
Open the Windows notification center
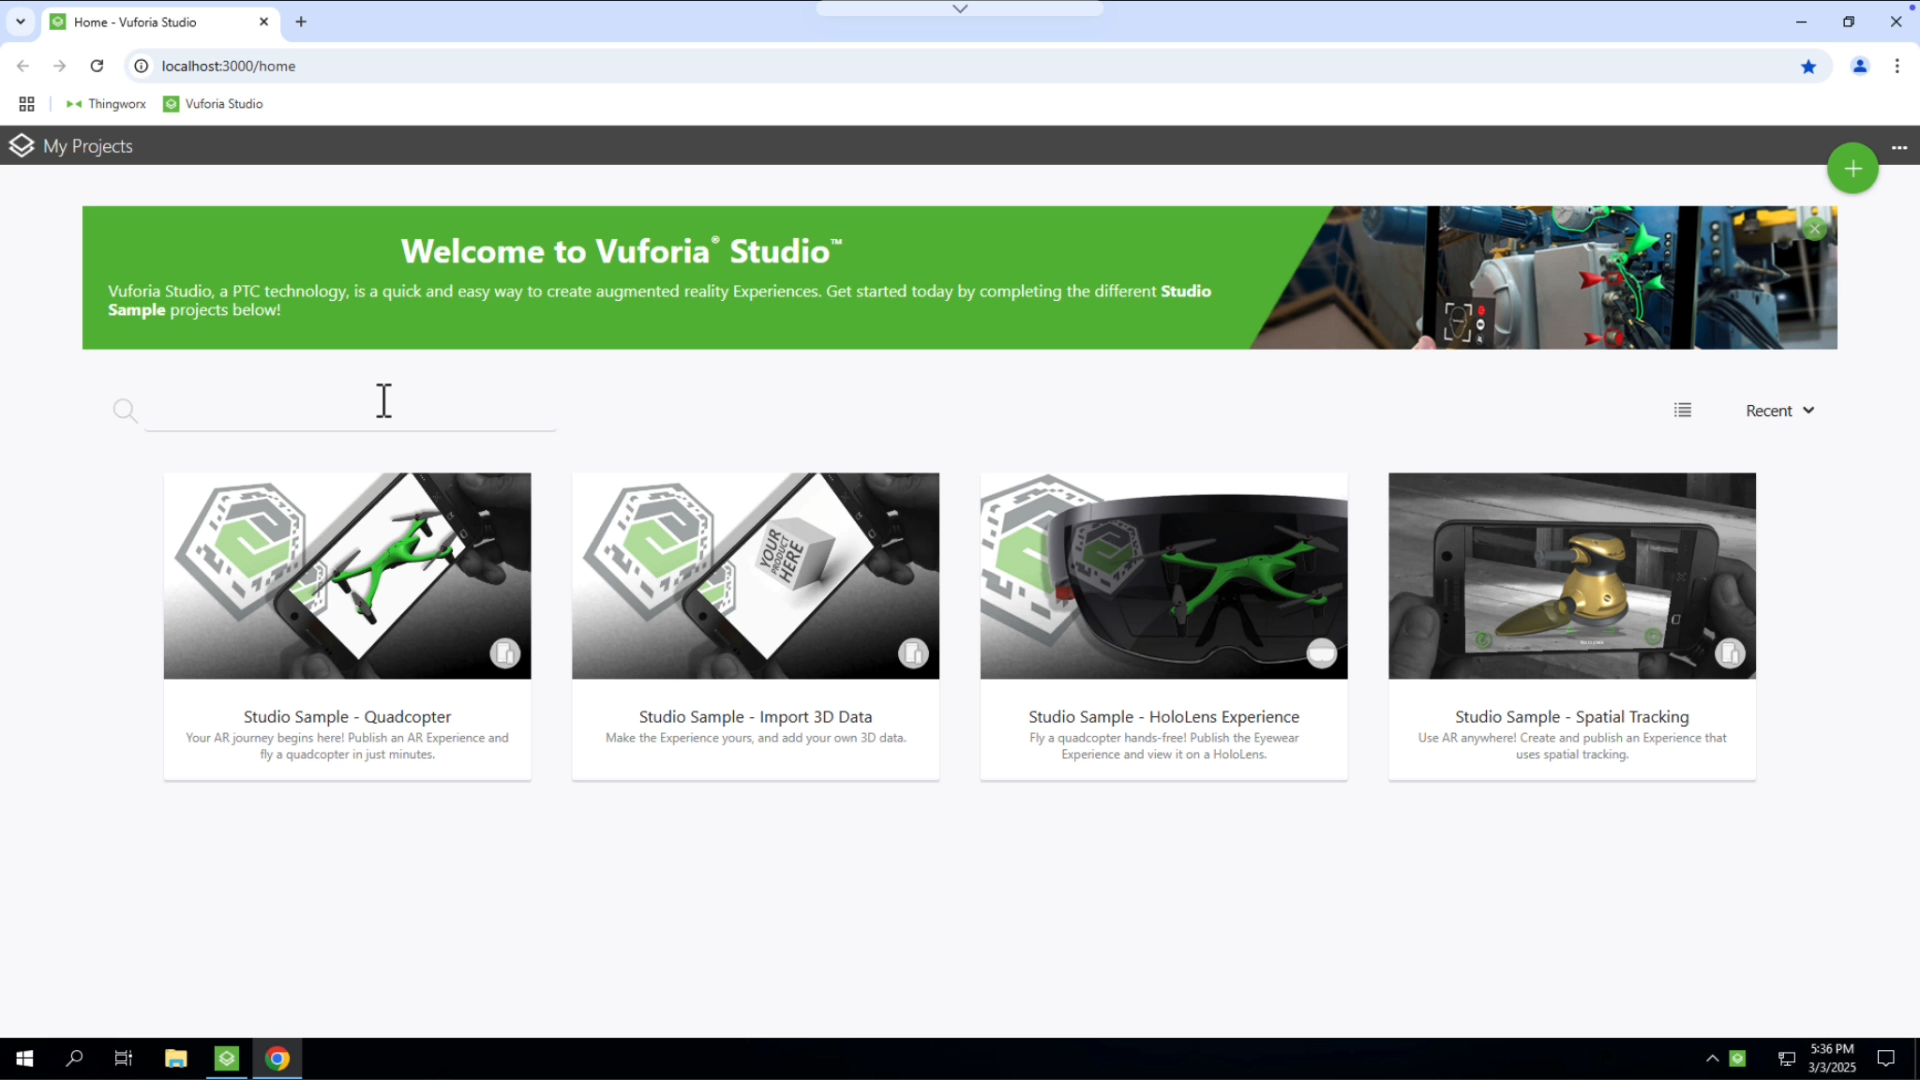[x=1886, y=1058]
